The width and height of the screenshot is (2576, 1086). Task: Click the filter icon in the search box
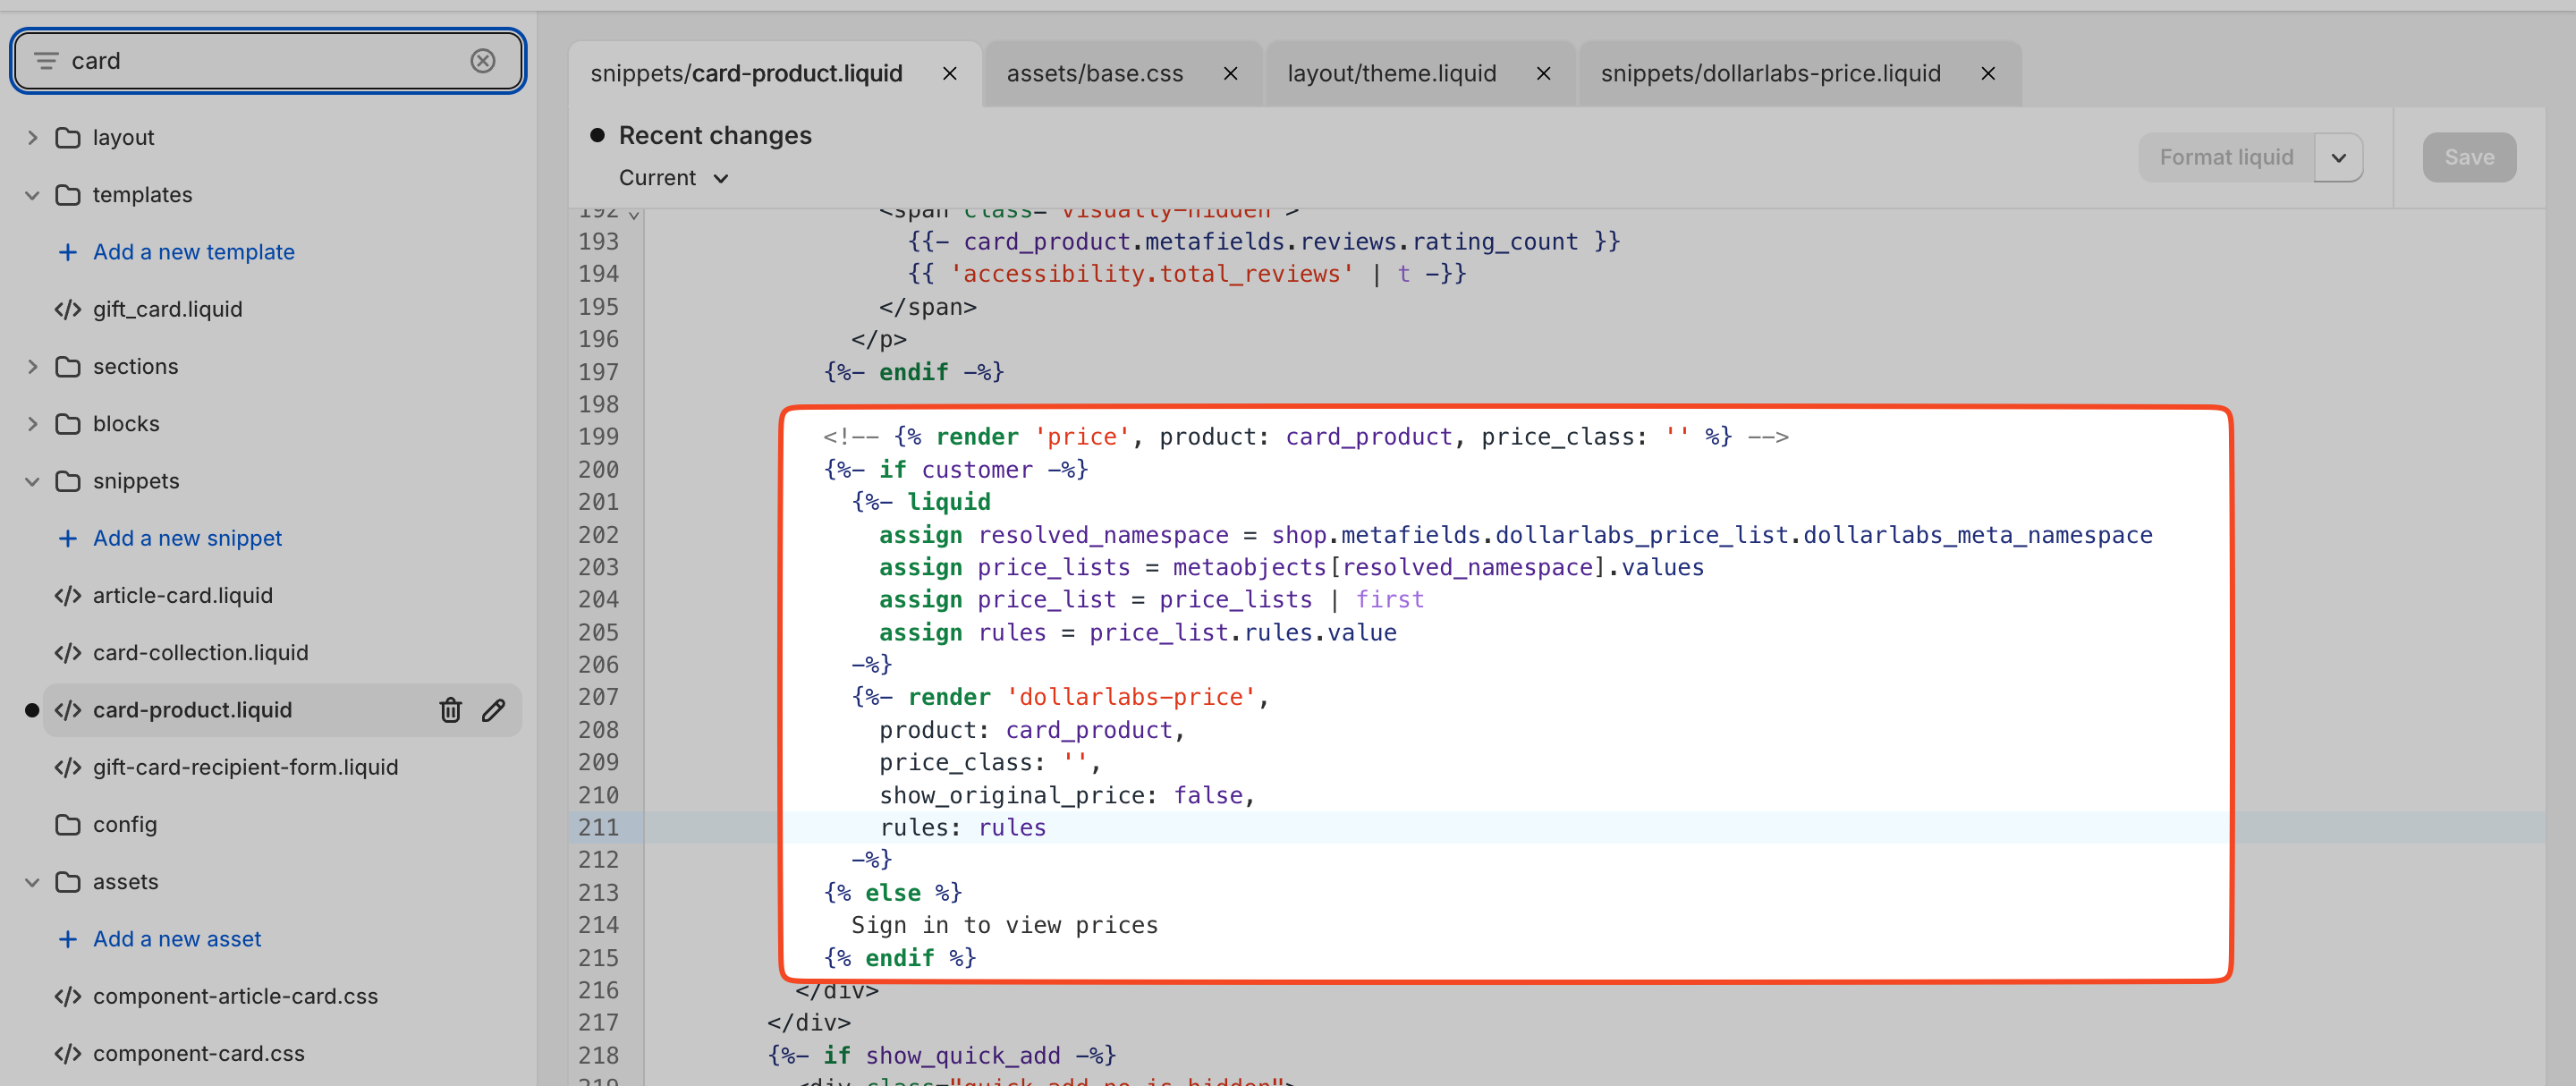pyautogui.click(x=46, y=61)
